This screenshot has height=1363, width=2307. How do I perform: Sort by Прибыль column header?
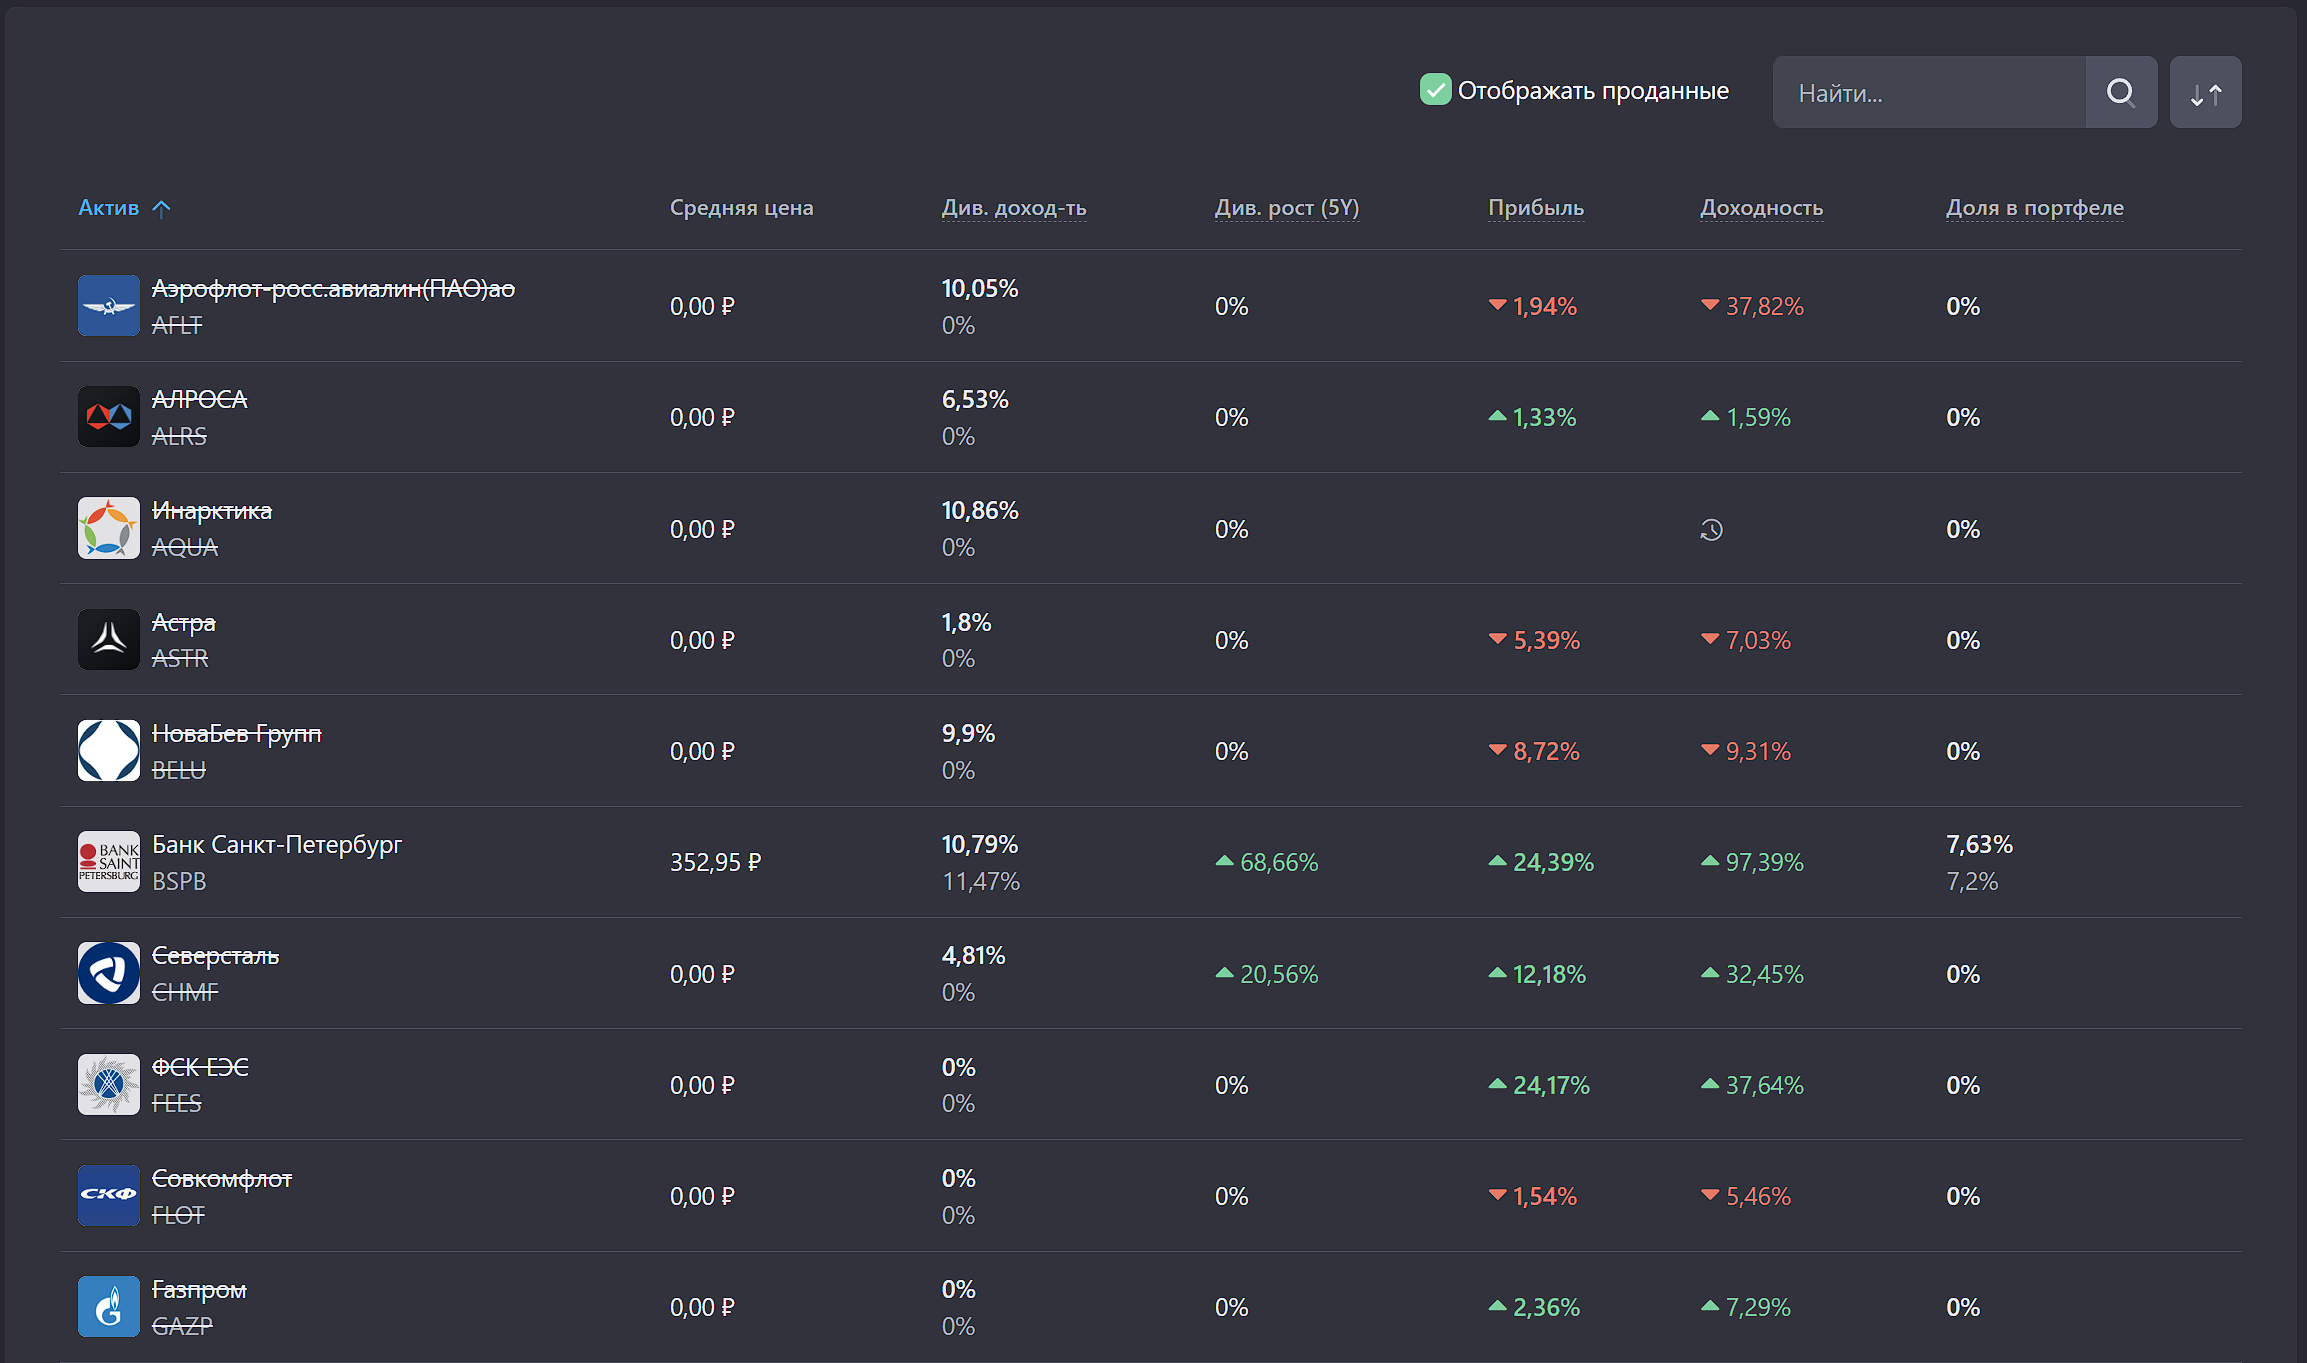pos(1536,207)
